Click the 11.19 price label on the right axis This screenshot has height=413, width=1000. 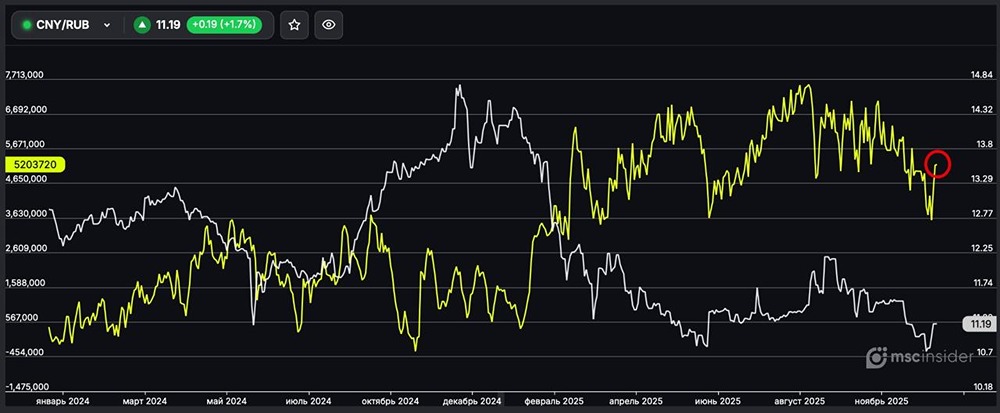pyautogui.click(x=979, y=324)
